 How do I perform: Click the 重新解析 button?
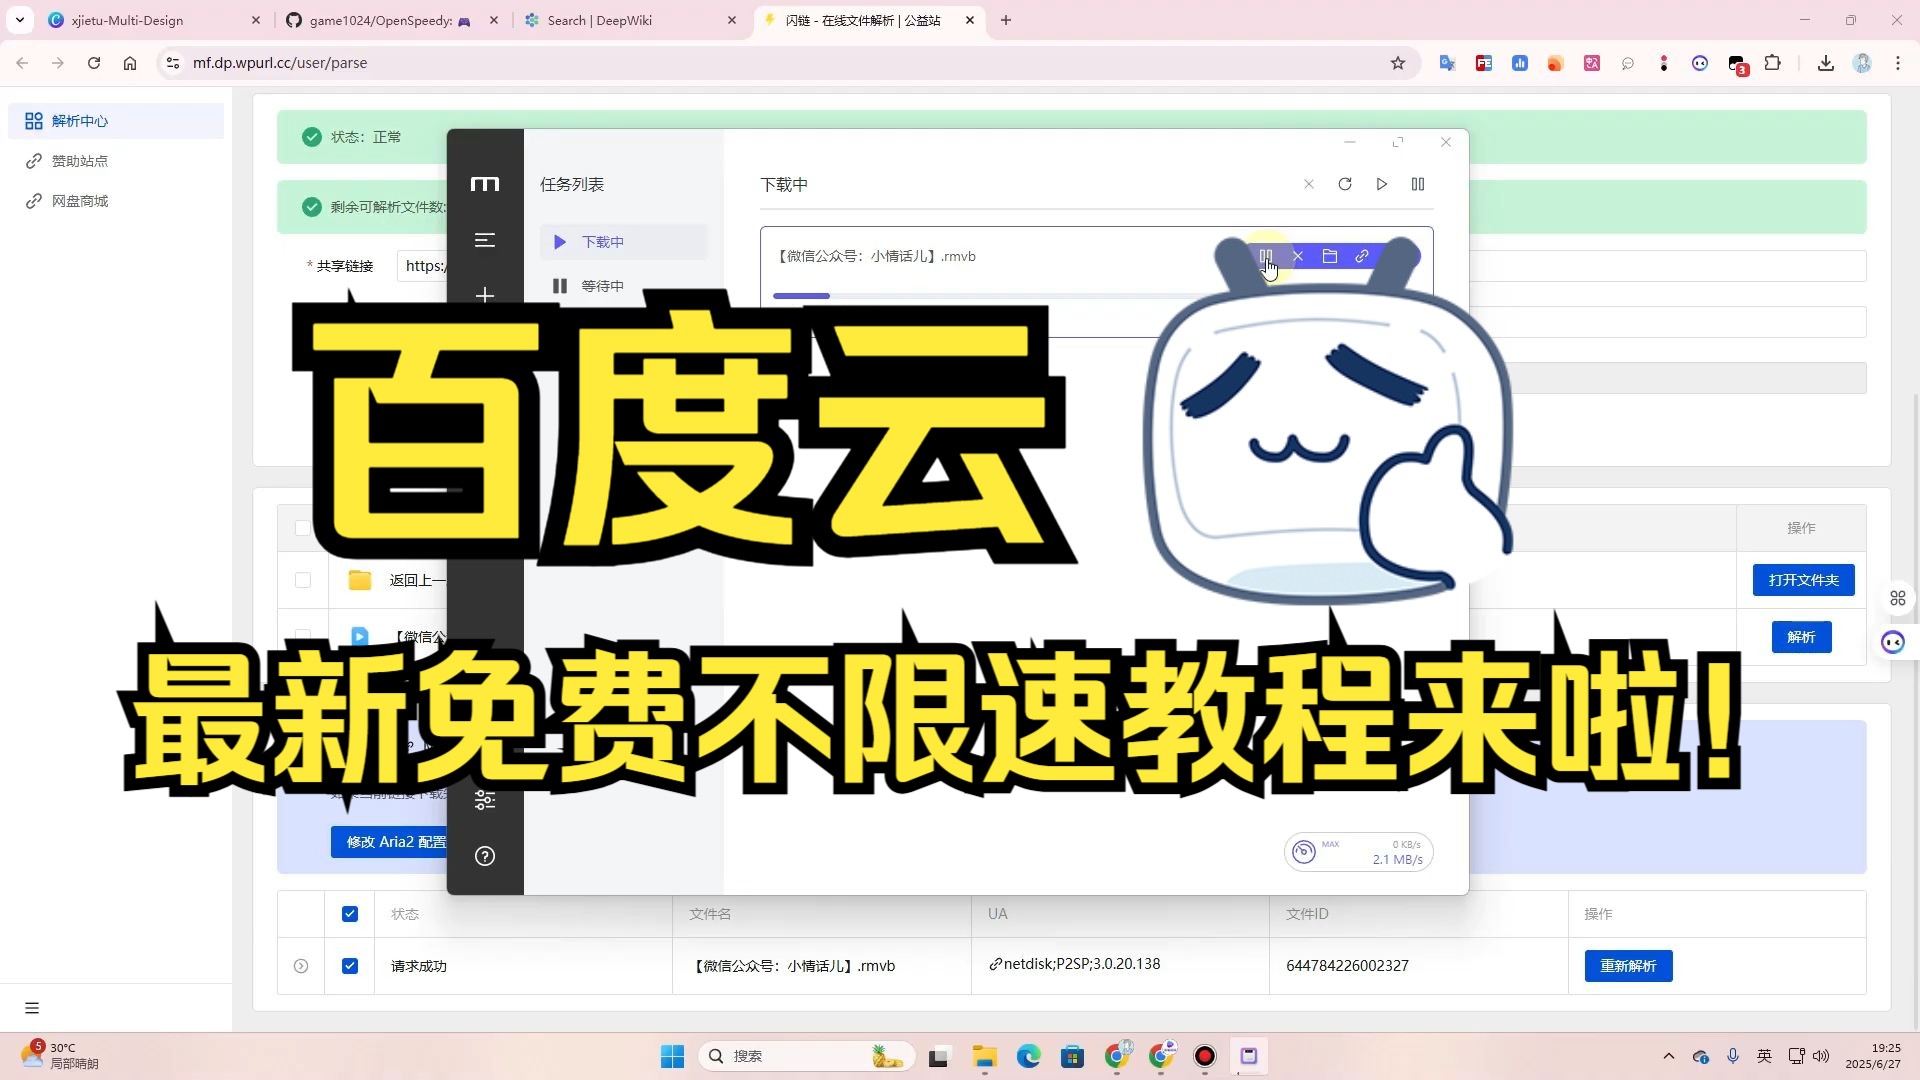pos(1628,966)
